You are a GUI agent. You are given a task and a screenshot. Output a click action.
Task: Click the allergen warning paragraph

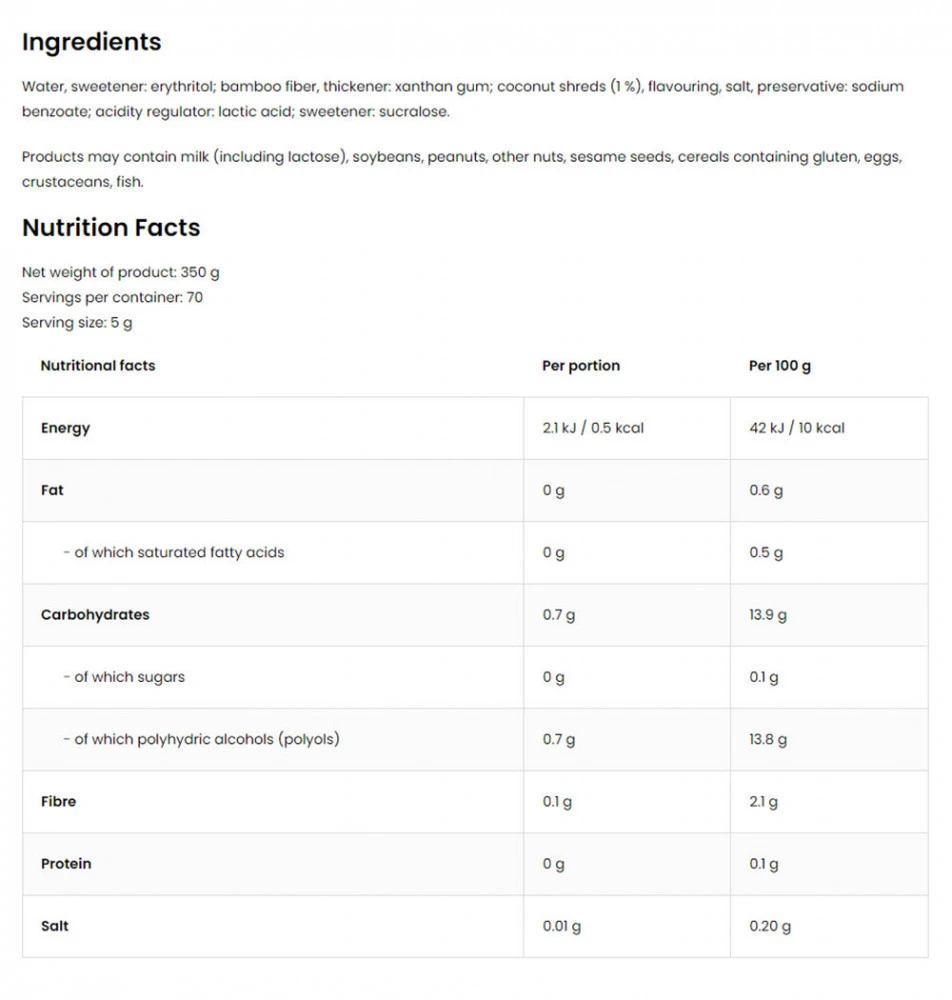pos(462,169)
